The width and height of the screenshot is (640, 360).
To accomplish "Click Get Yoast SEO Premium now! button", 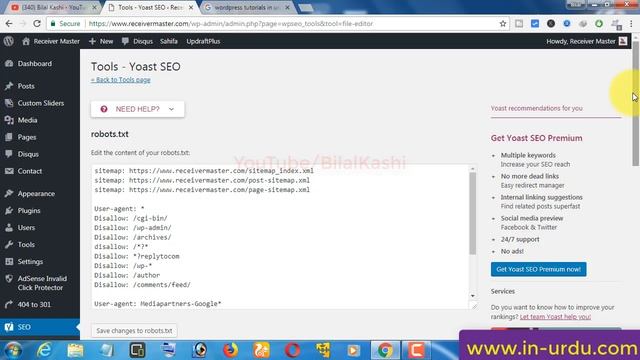I will click(x=538, y=269).
